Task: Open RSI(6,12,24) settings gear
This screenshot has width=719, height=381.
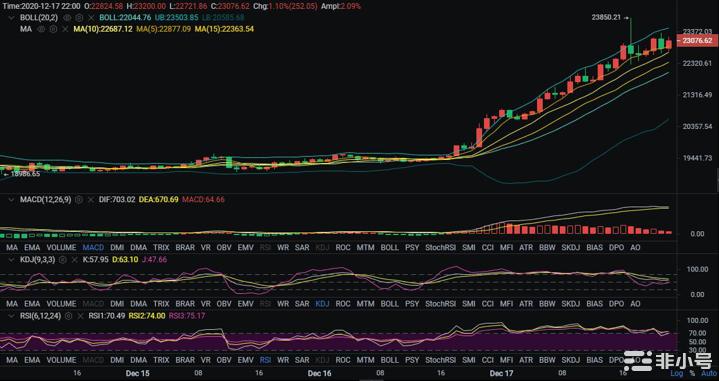Action: coord(69,316)
